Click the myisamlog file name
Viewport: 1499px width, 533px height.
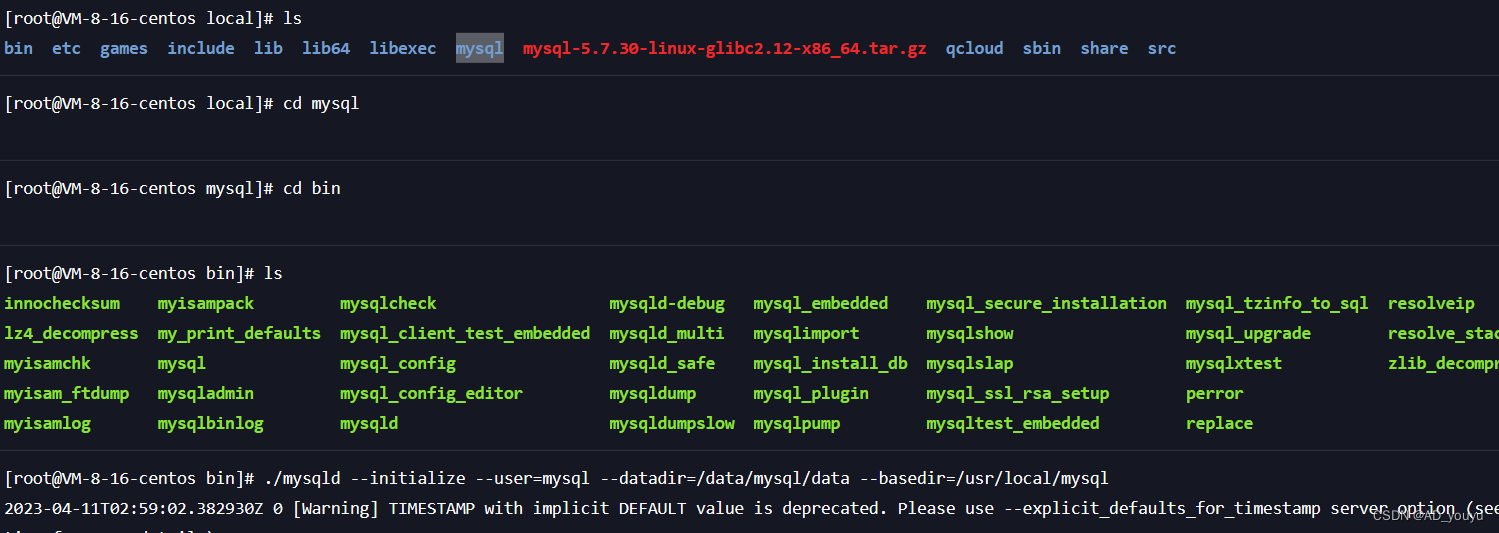(48, 423)
